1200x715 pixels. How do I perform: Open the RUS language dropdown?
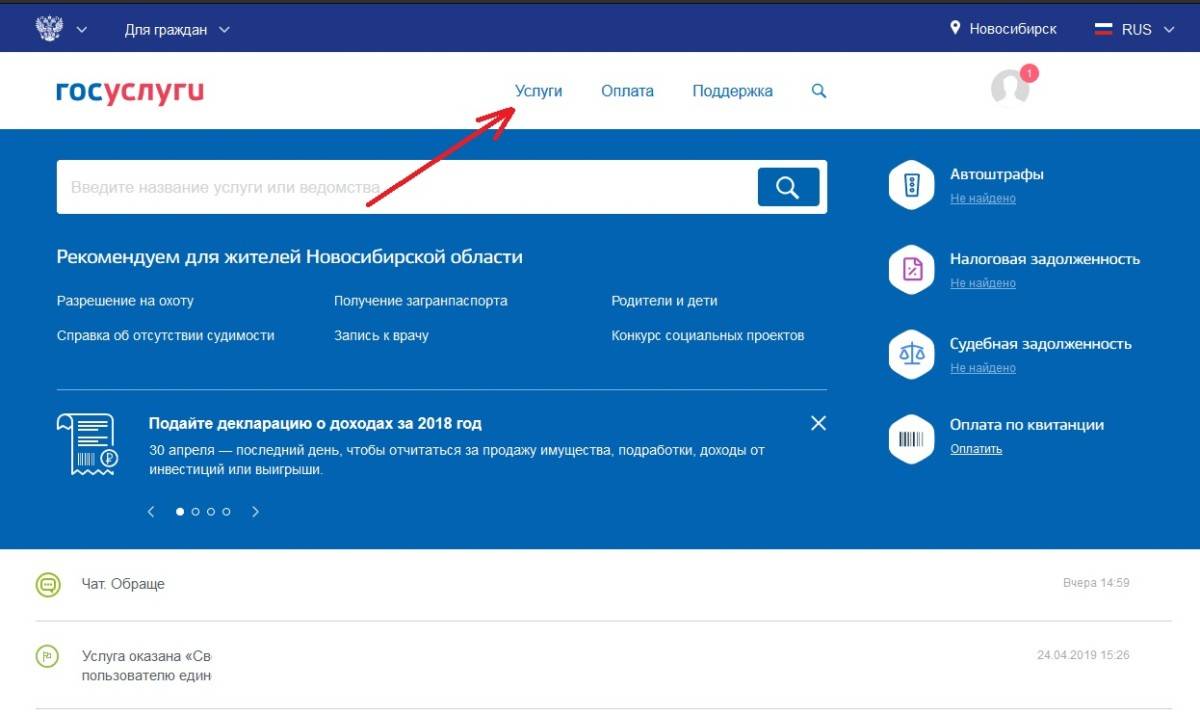pyautogui.click(x=1136, y=29)
